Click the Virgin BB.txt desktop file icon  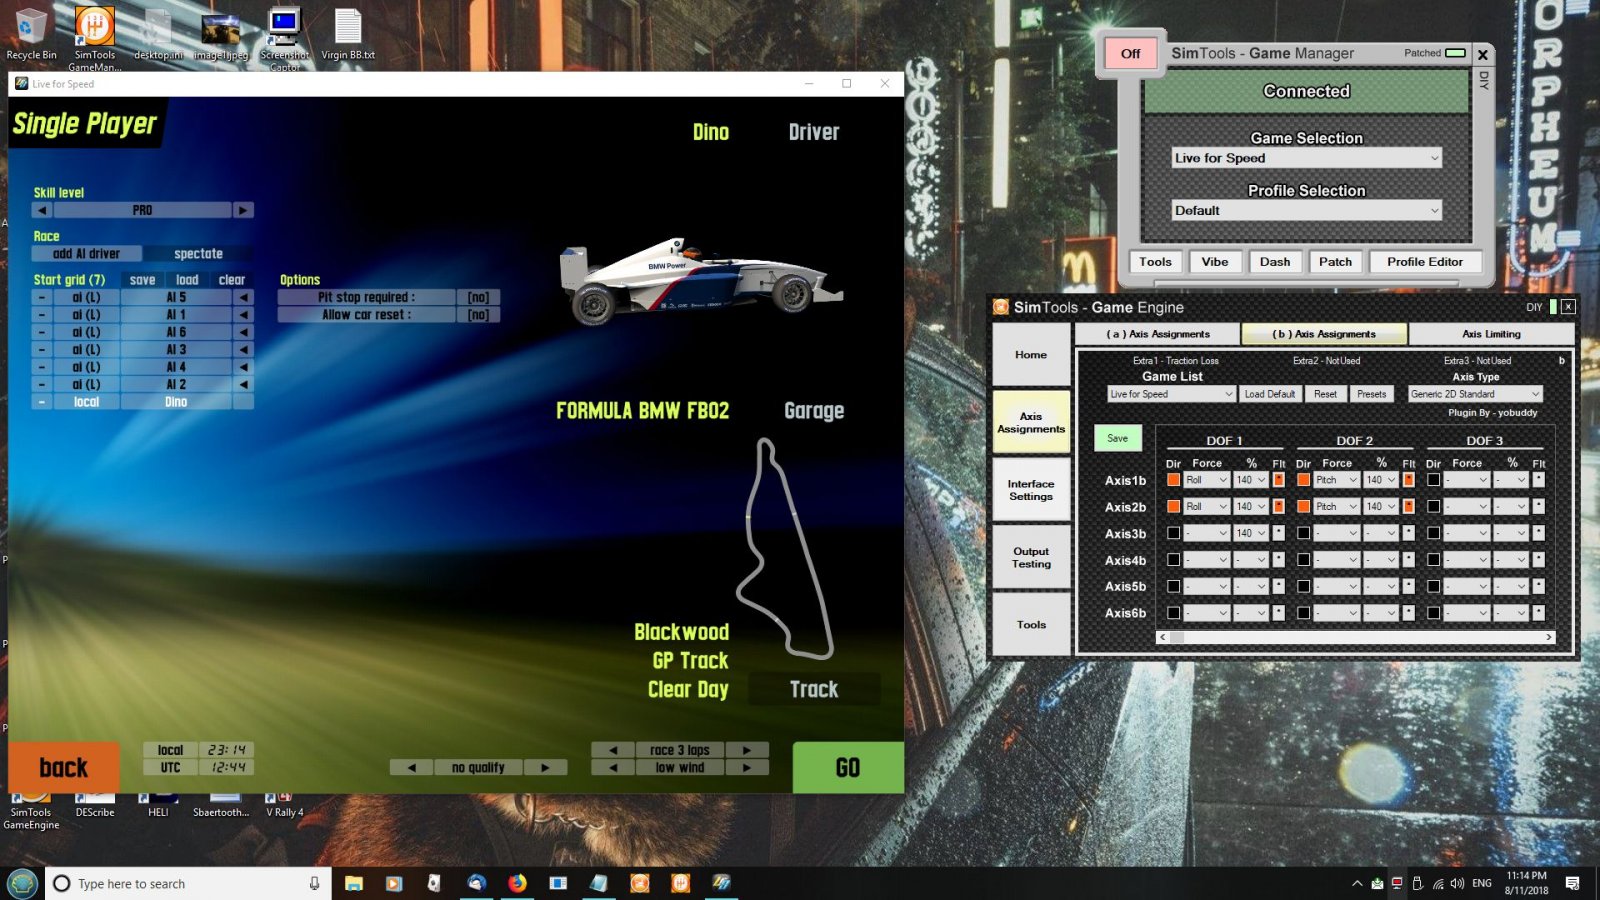[x=348, y=33]
